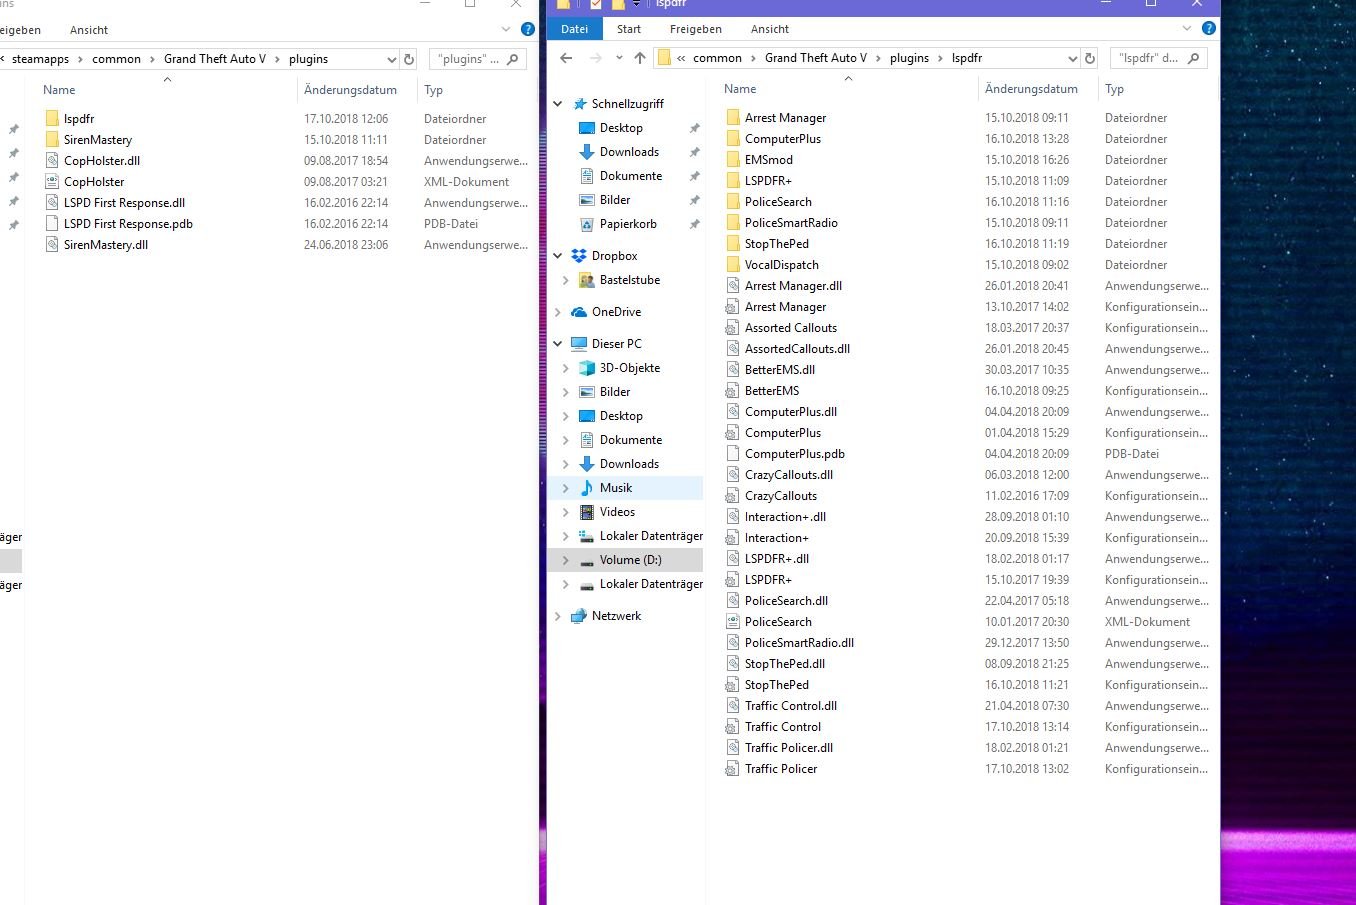Sort files by Änderungsdatum column
1356x905 pixels.
(1031, 89)
